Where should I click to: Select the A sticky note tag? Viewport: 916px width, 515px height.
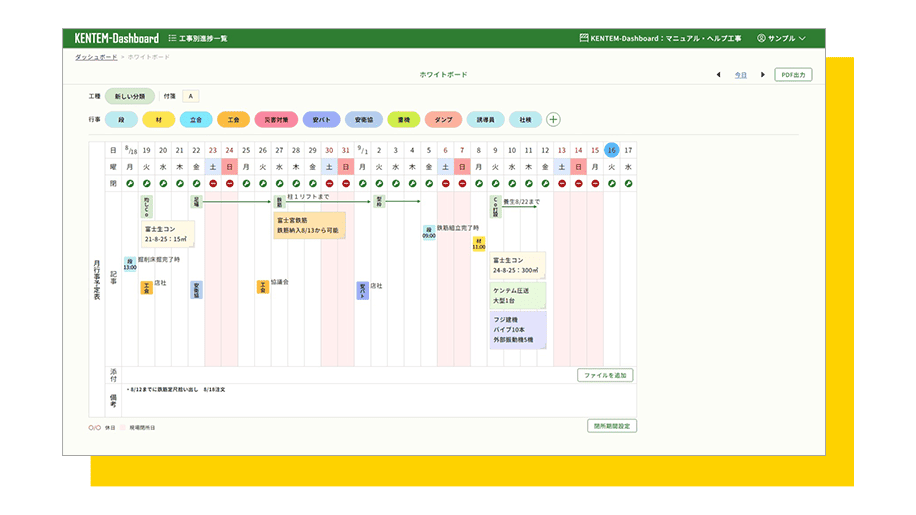pos(190,96)
